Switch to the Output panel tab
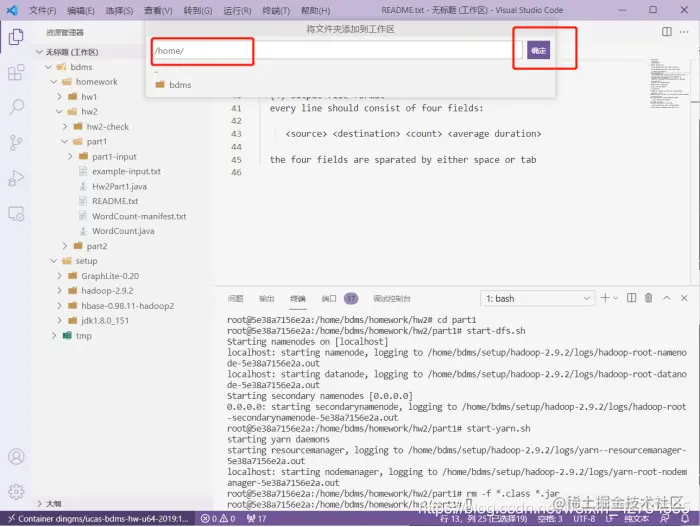 267,298
